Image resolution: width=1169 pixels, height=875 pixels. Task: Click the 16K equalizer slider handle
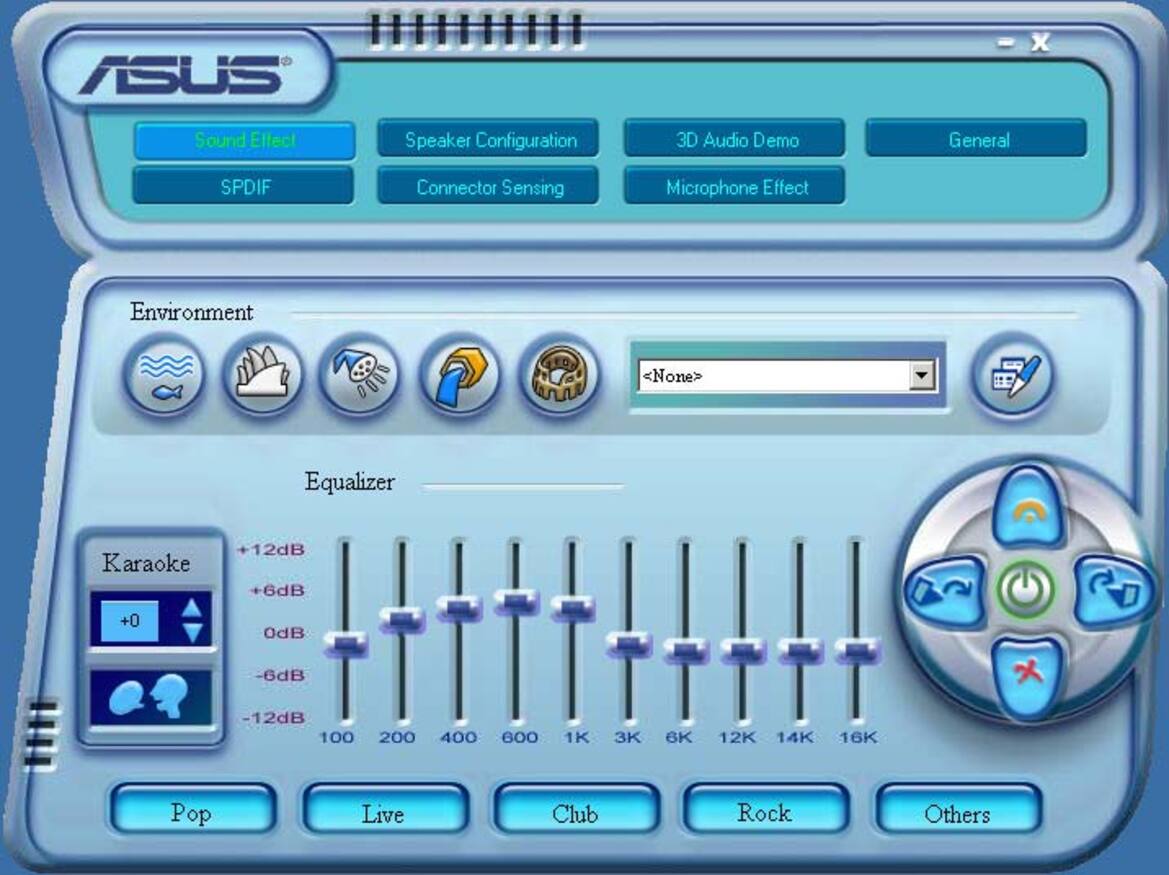pyautogui.click(x=857, y=651)
